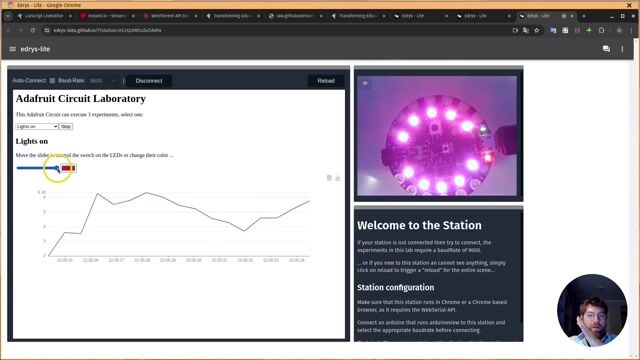The width and height of the screenshot is (640, 360).
Task: Click the download icon above the chart
Action: 338,178
